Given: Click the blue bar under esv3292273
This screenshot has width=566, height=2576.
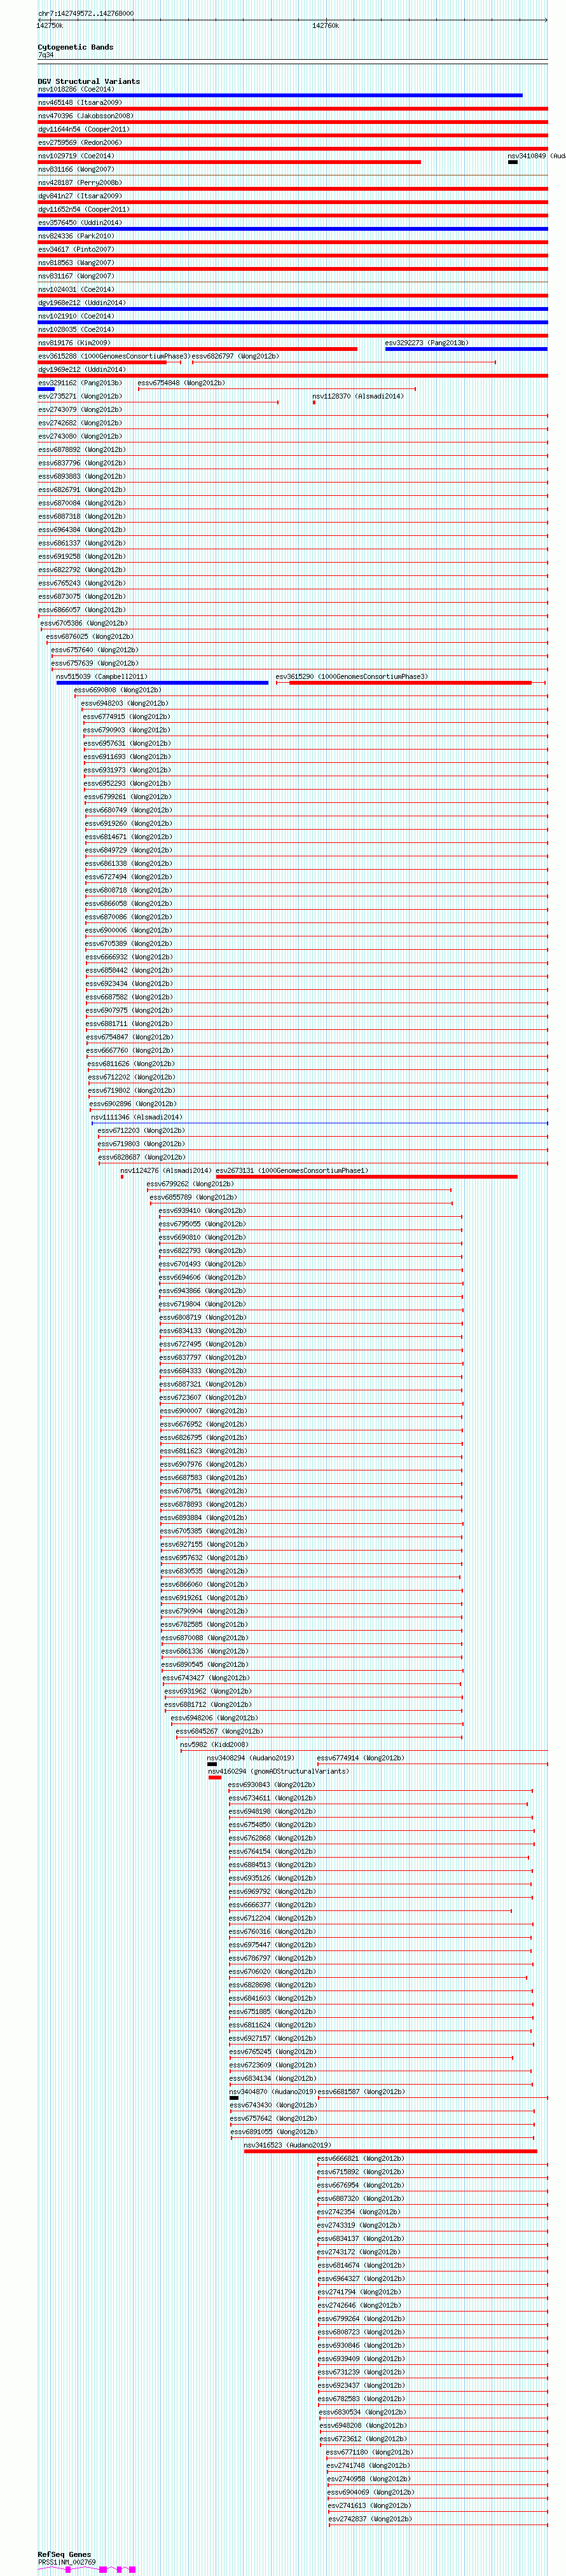Looking at the screenshot, I should pyautogui.click(x=466, y=349).
